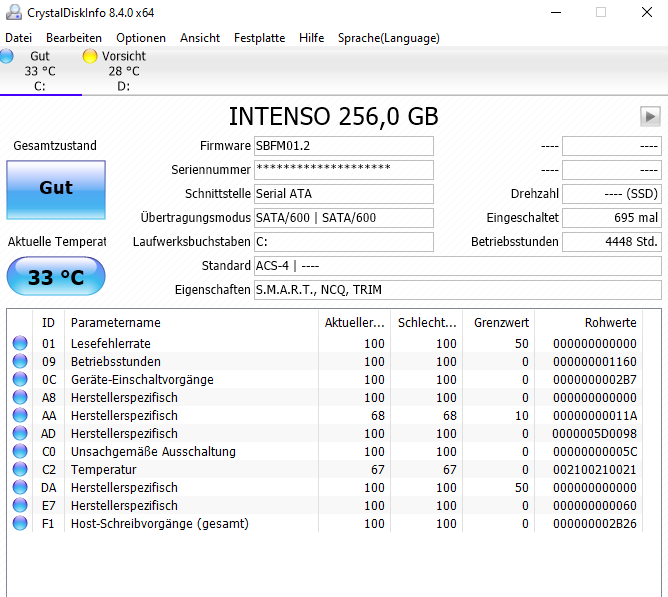Click status dot of AA row

click(20, 415)
